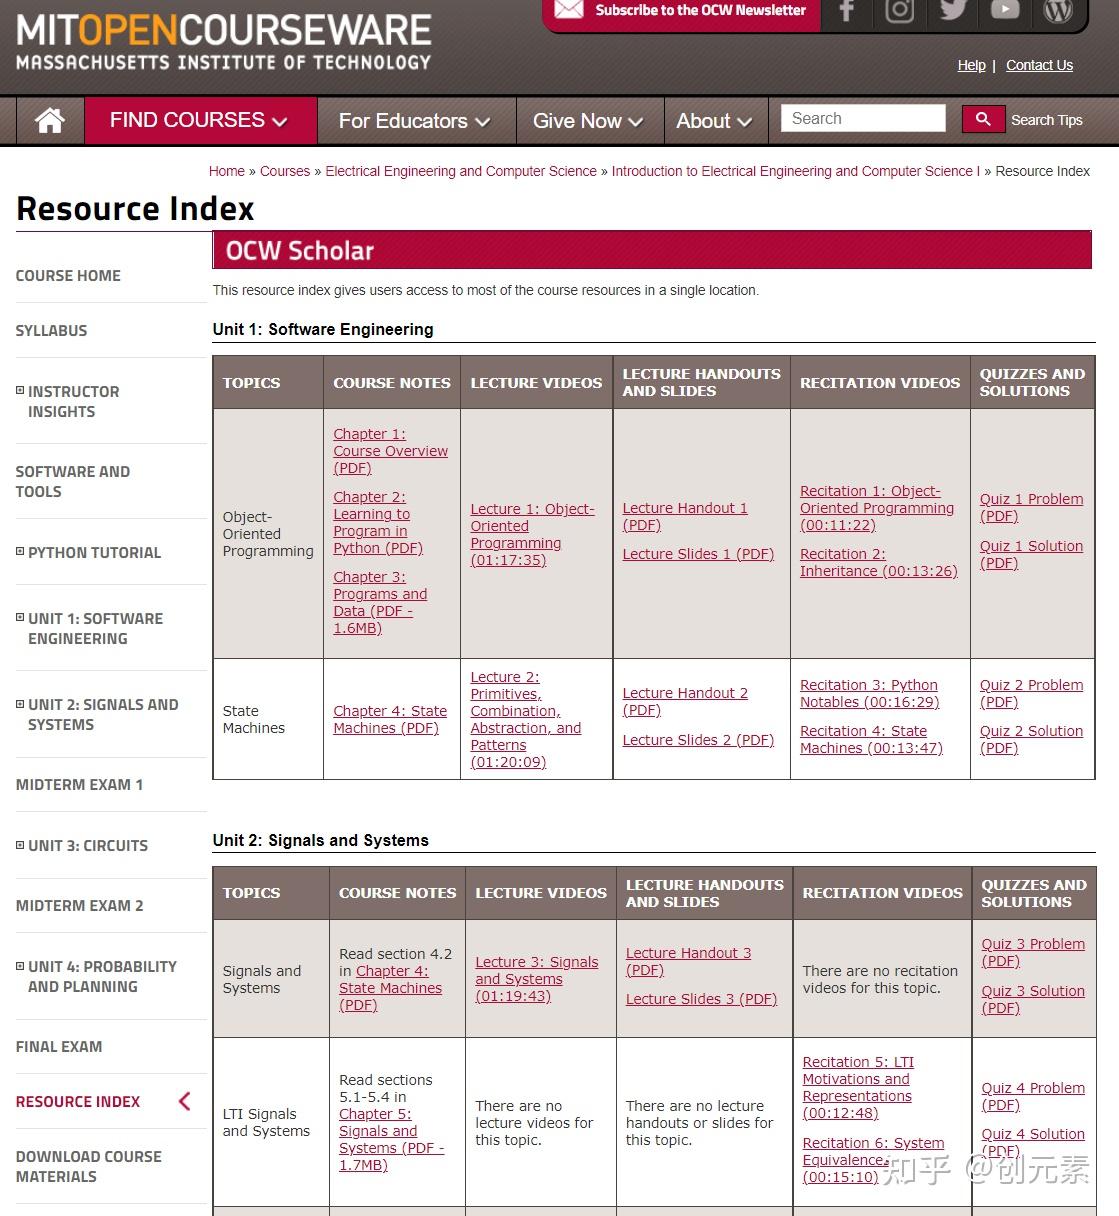Open Chapter 5: Signals and Systems PDF
1119x1216 pixels.
(391, 1139)
